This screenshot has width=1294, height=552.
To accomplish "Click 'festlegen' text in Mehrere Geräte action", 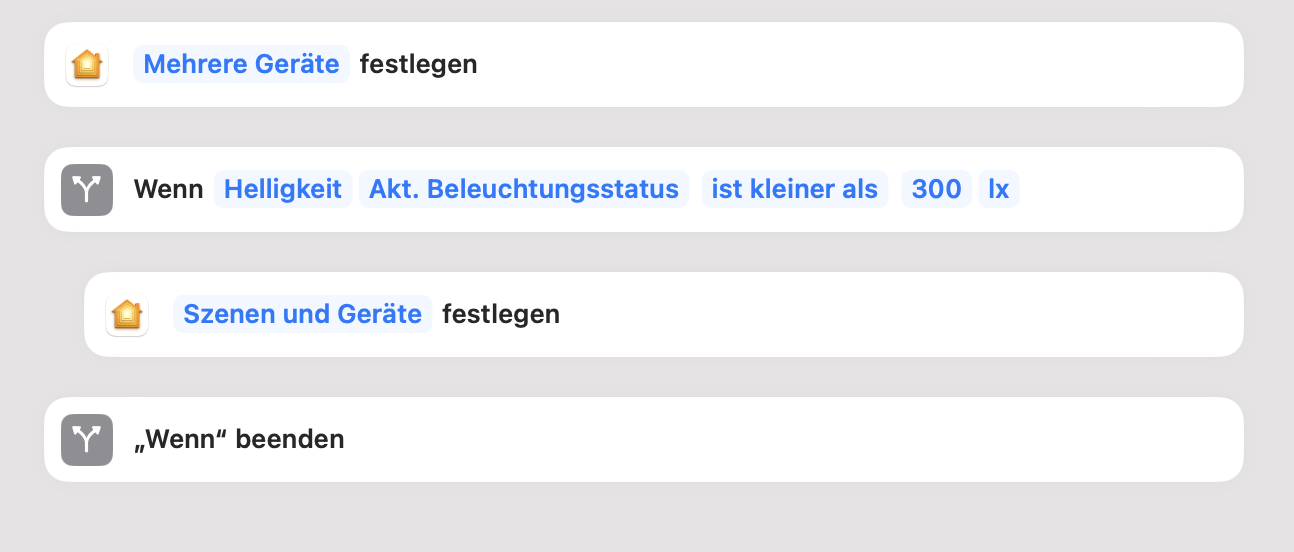I will 418,64.
